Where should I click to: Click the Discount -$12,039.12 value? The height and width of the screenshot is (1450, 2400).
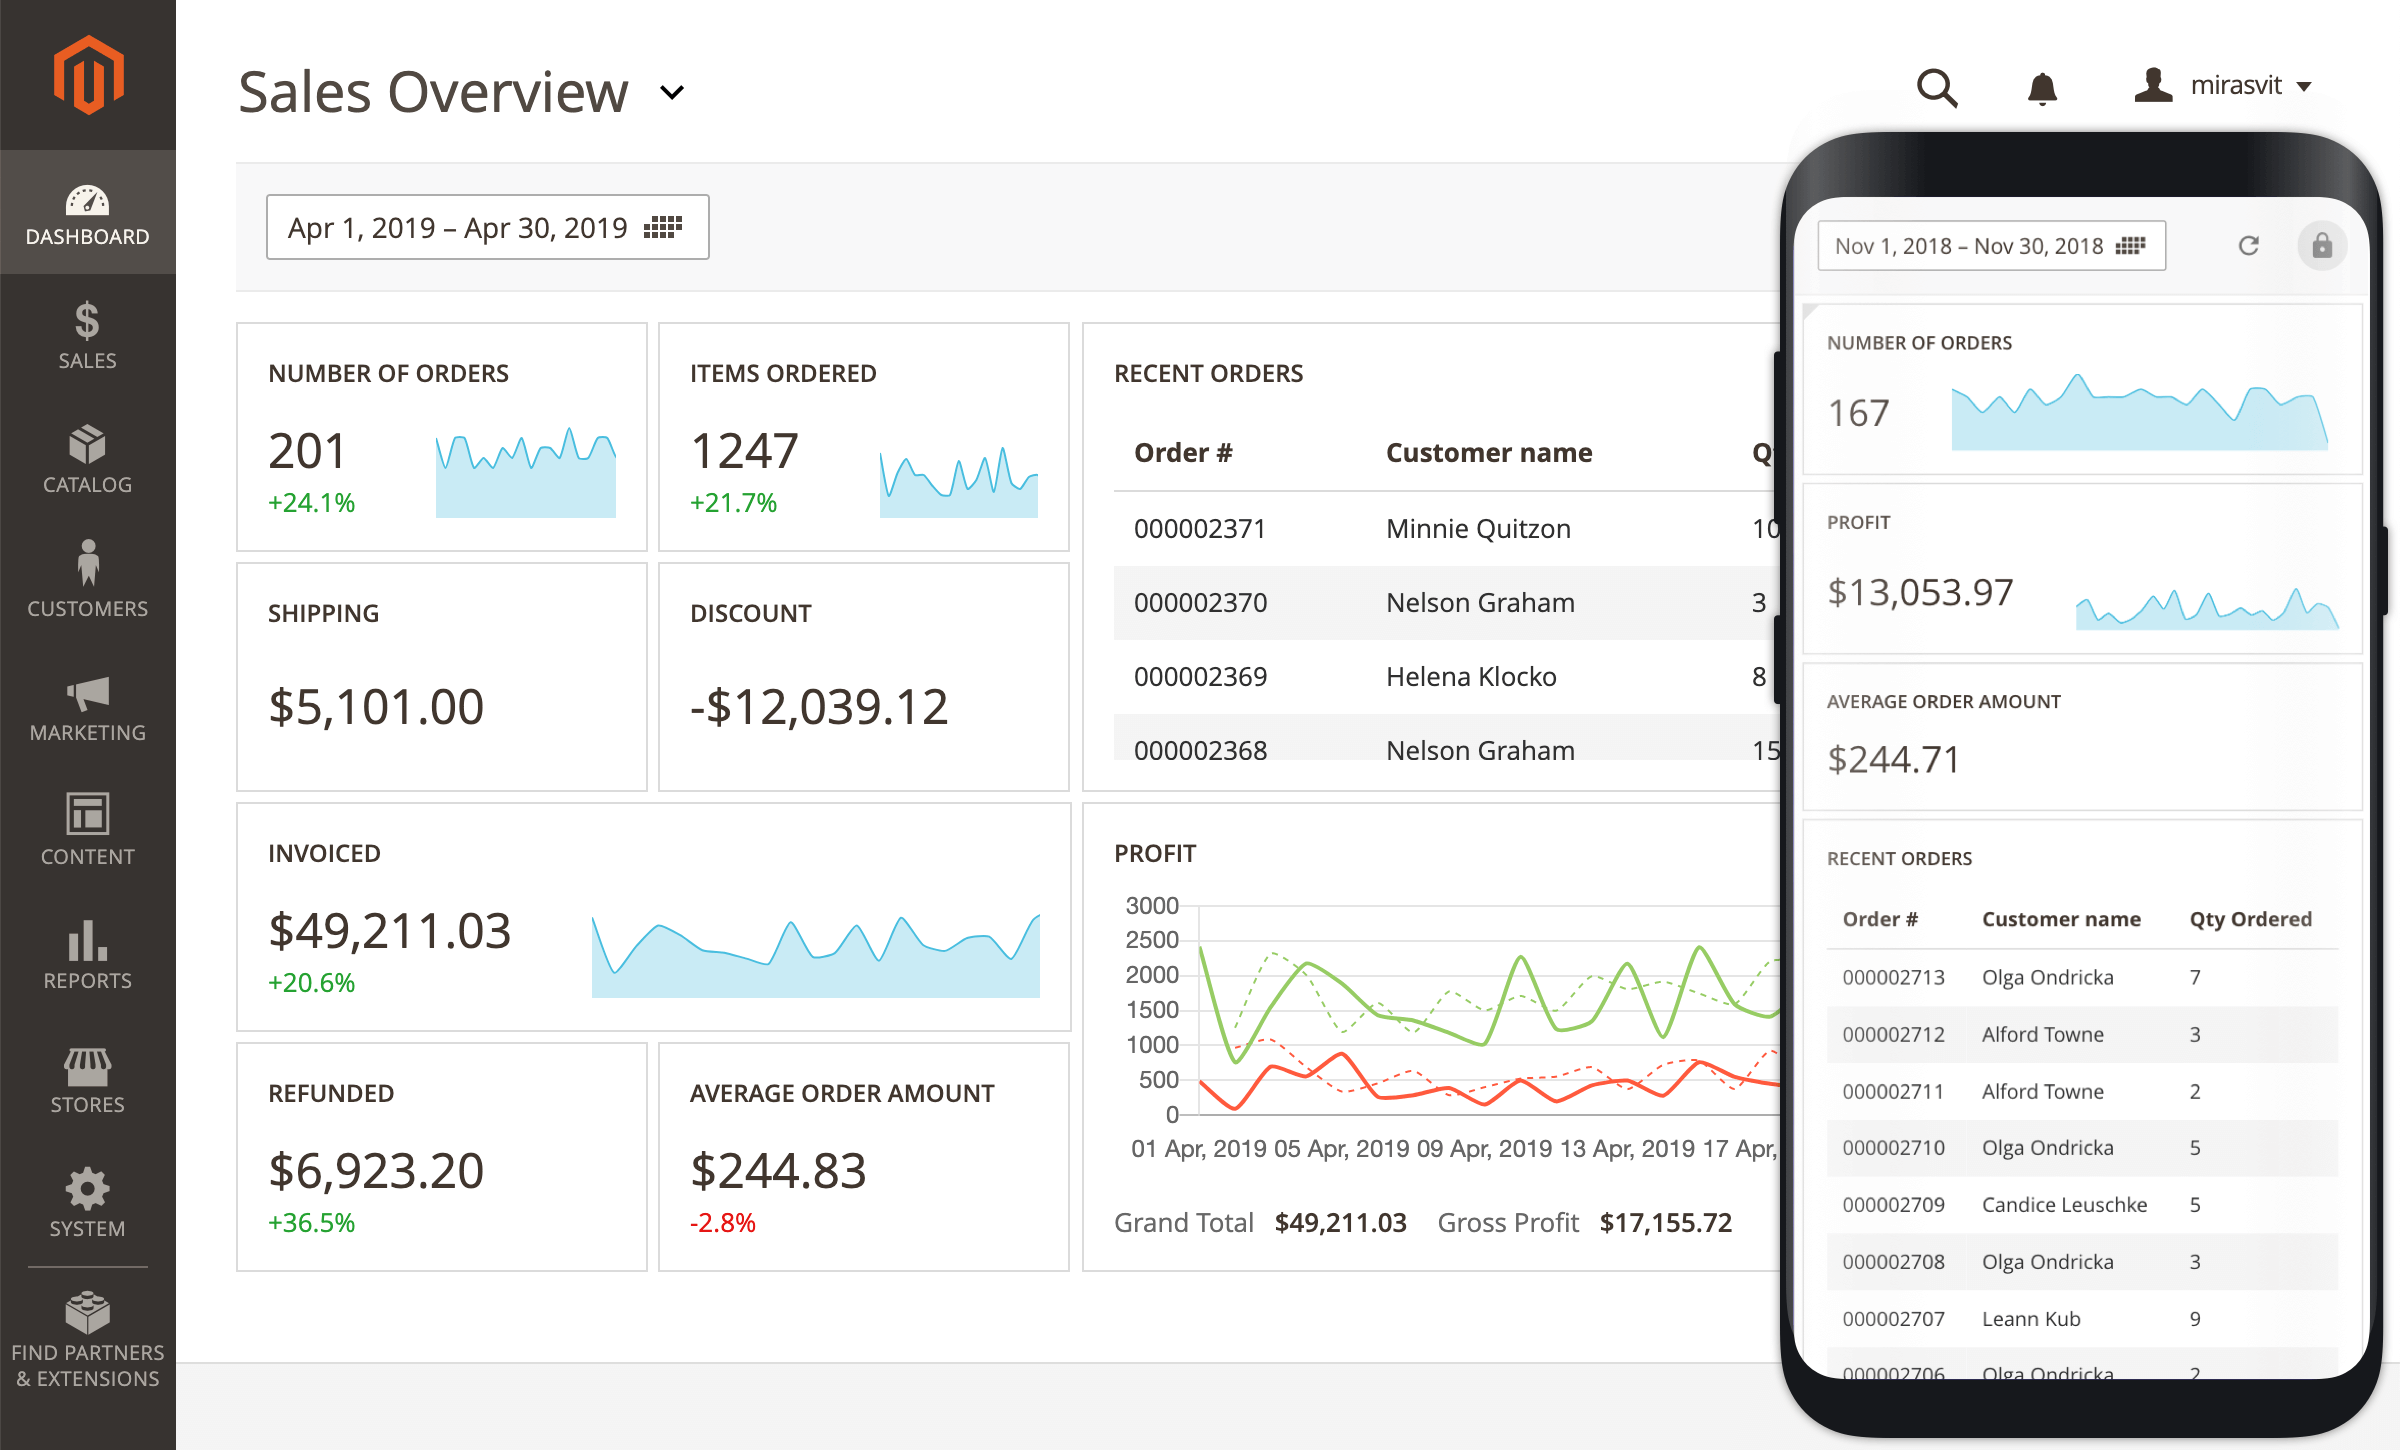819,707
